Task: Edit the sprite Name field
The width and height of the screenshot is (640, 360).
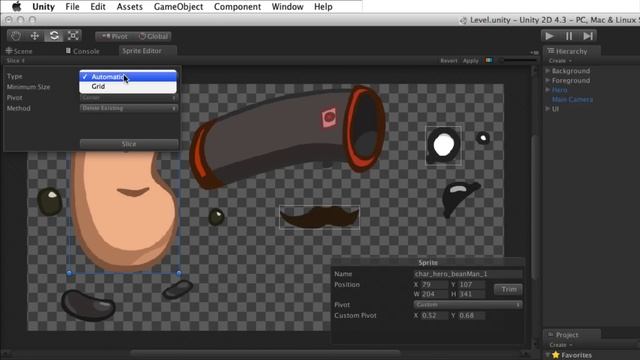Action: (468, 274)
